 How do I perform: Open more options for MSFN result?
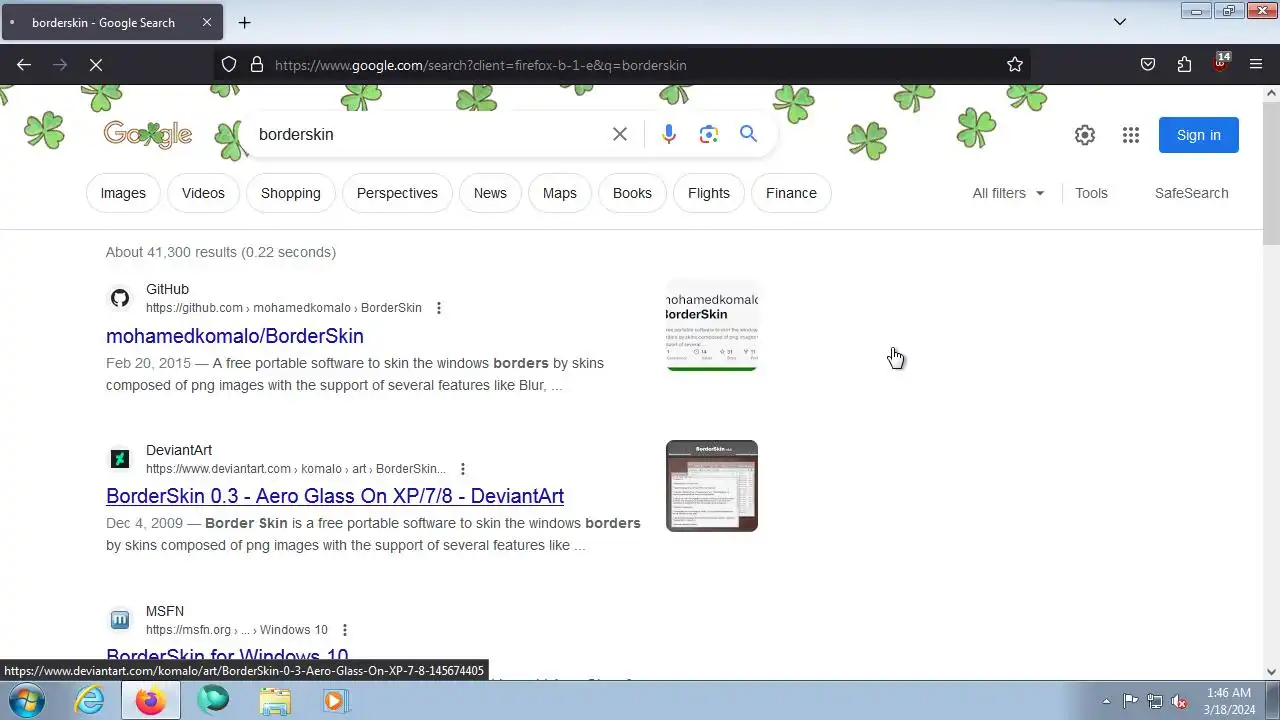click(x=344, y=630)
